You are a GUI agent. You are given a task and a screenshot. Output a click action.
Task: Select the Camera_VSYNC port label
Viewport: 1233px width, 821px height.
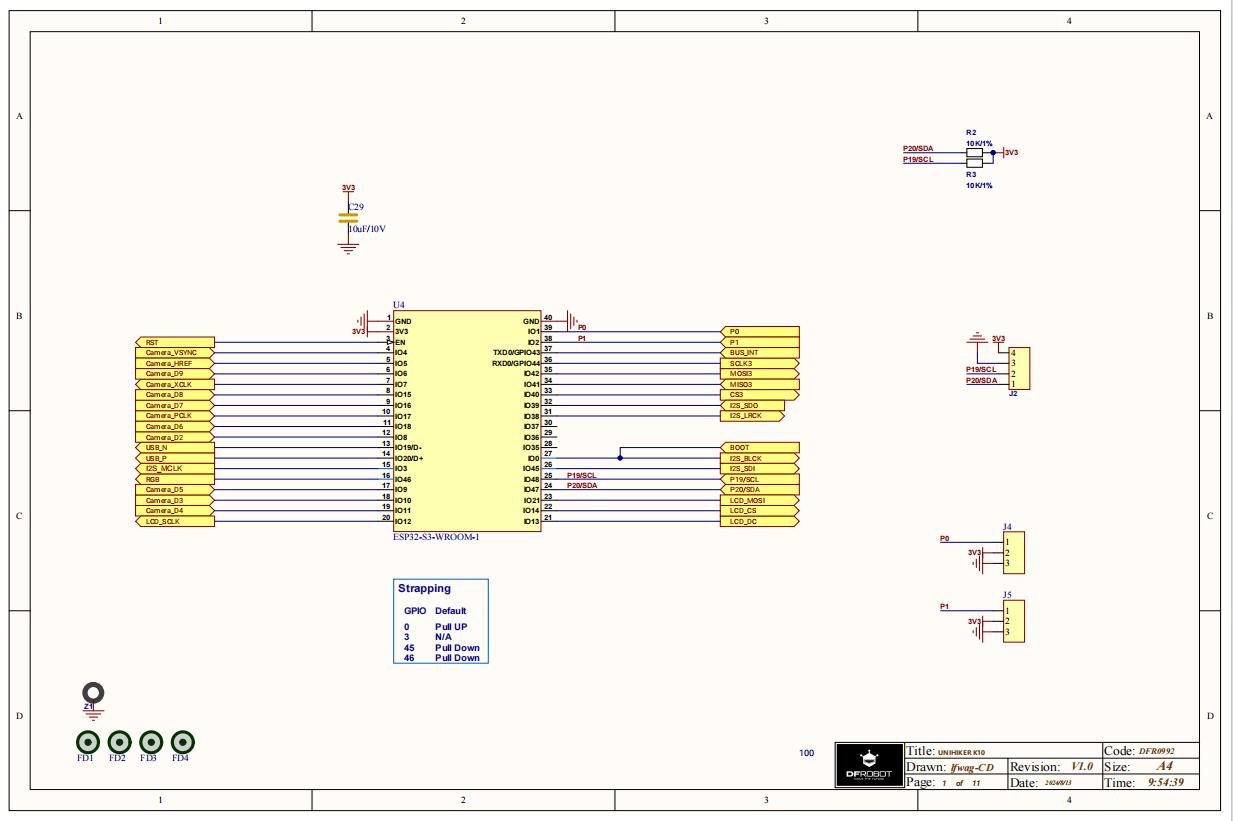tap(174, 353)
